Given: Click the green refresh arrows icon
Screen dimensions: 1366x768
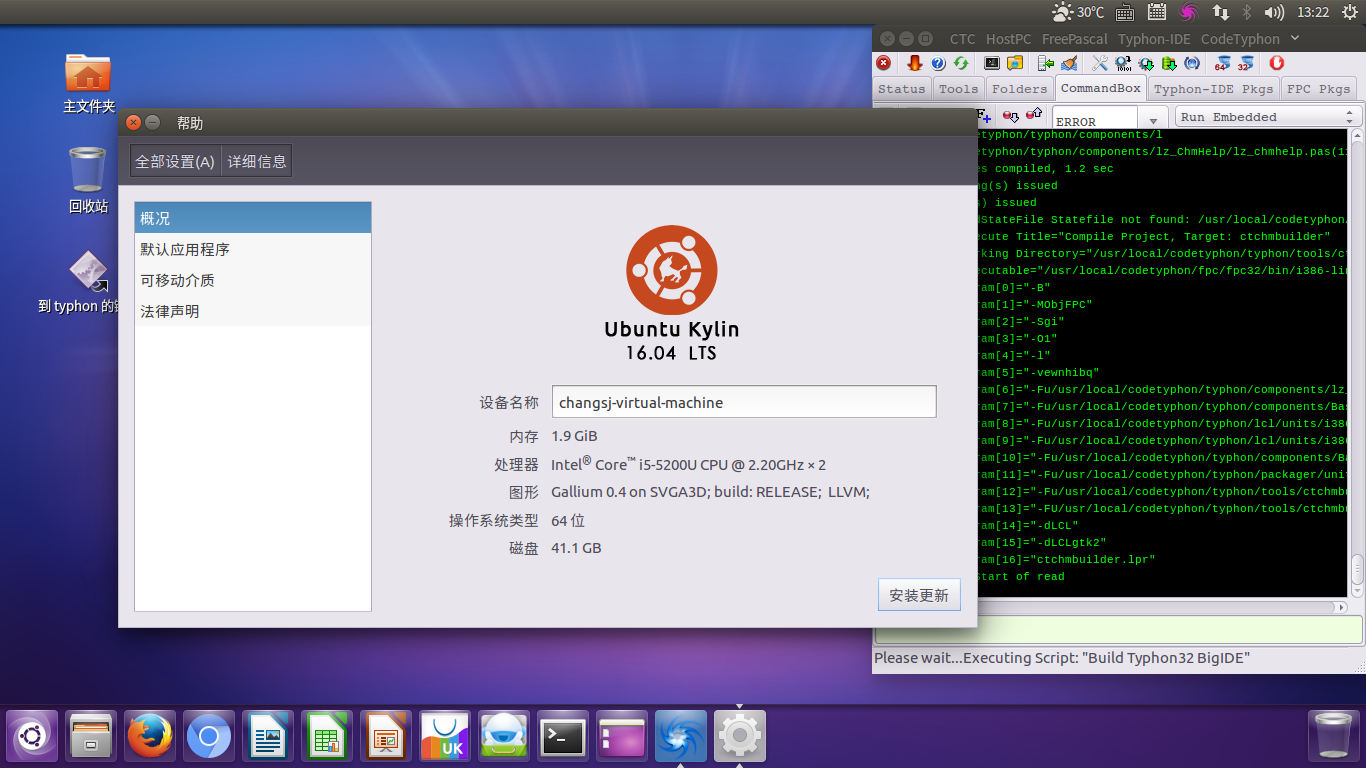Looking at the screenshot, I should (961, 63).
